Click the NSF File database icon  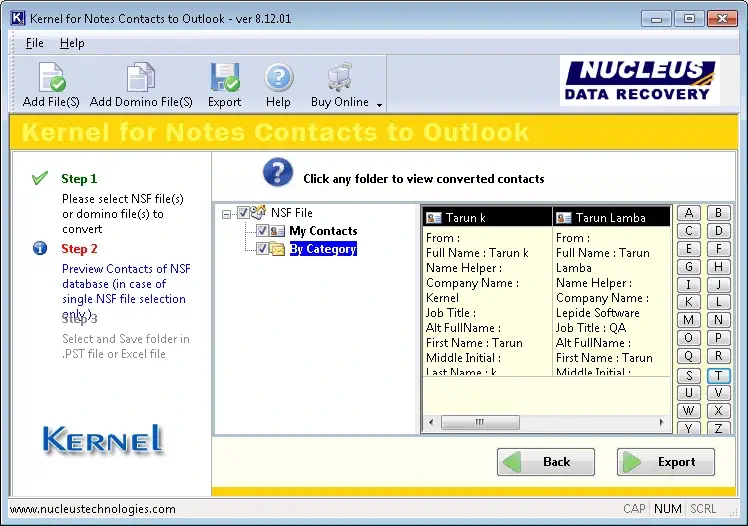(x=259, y=212)
